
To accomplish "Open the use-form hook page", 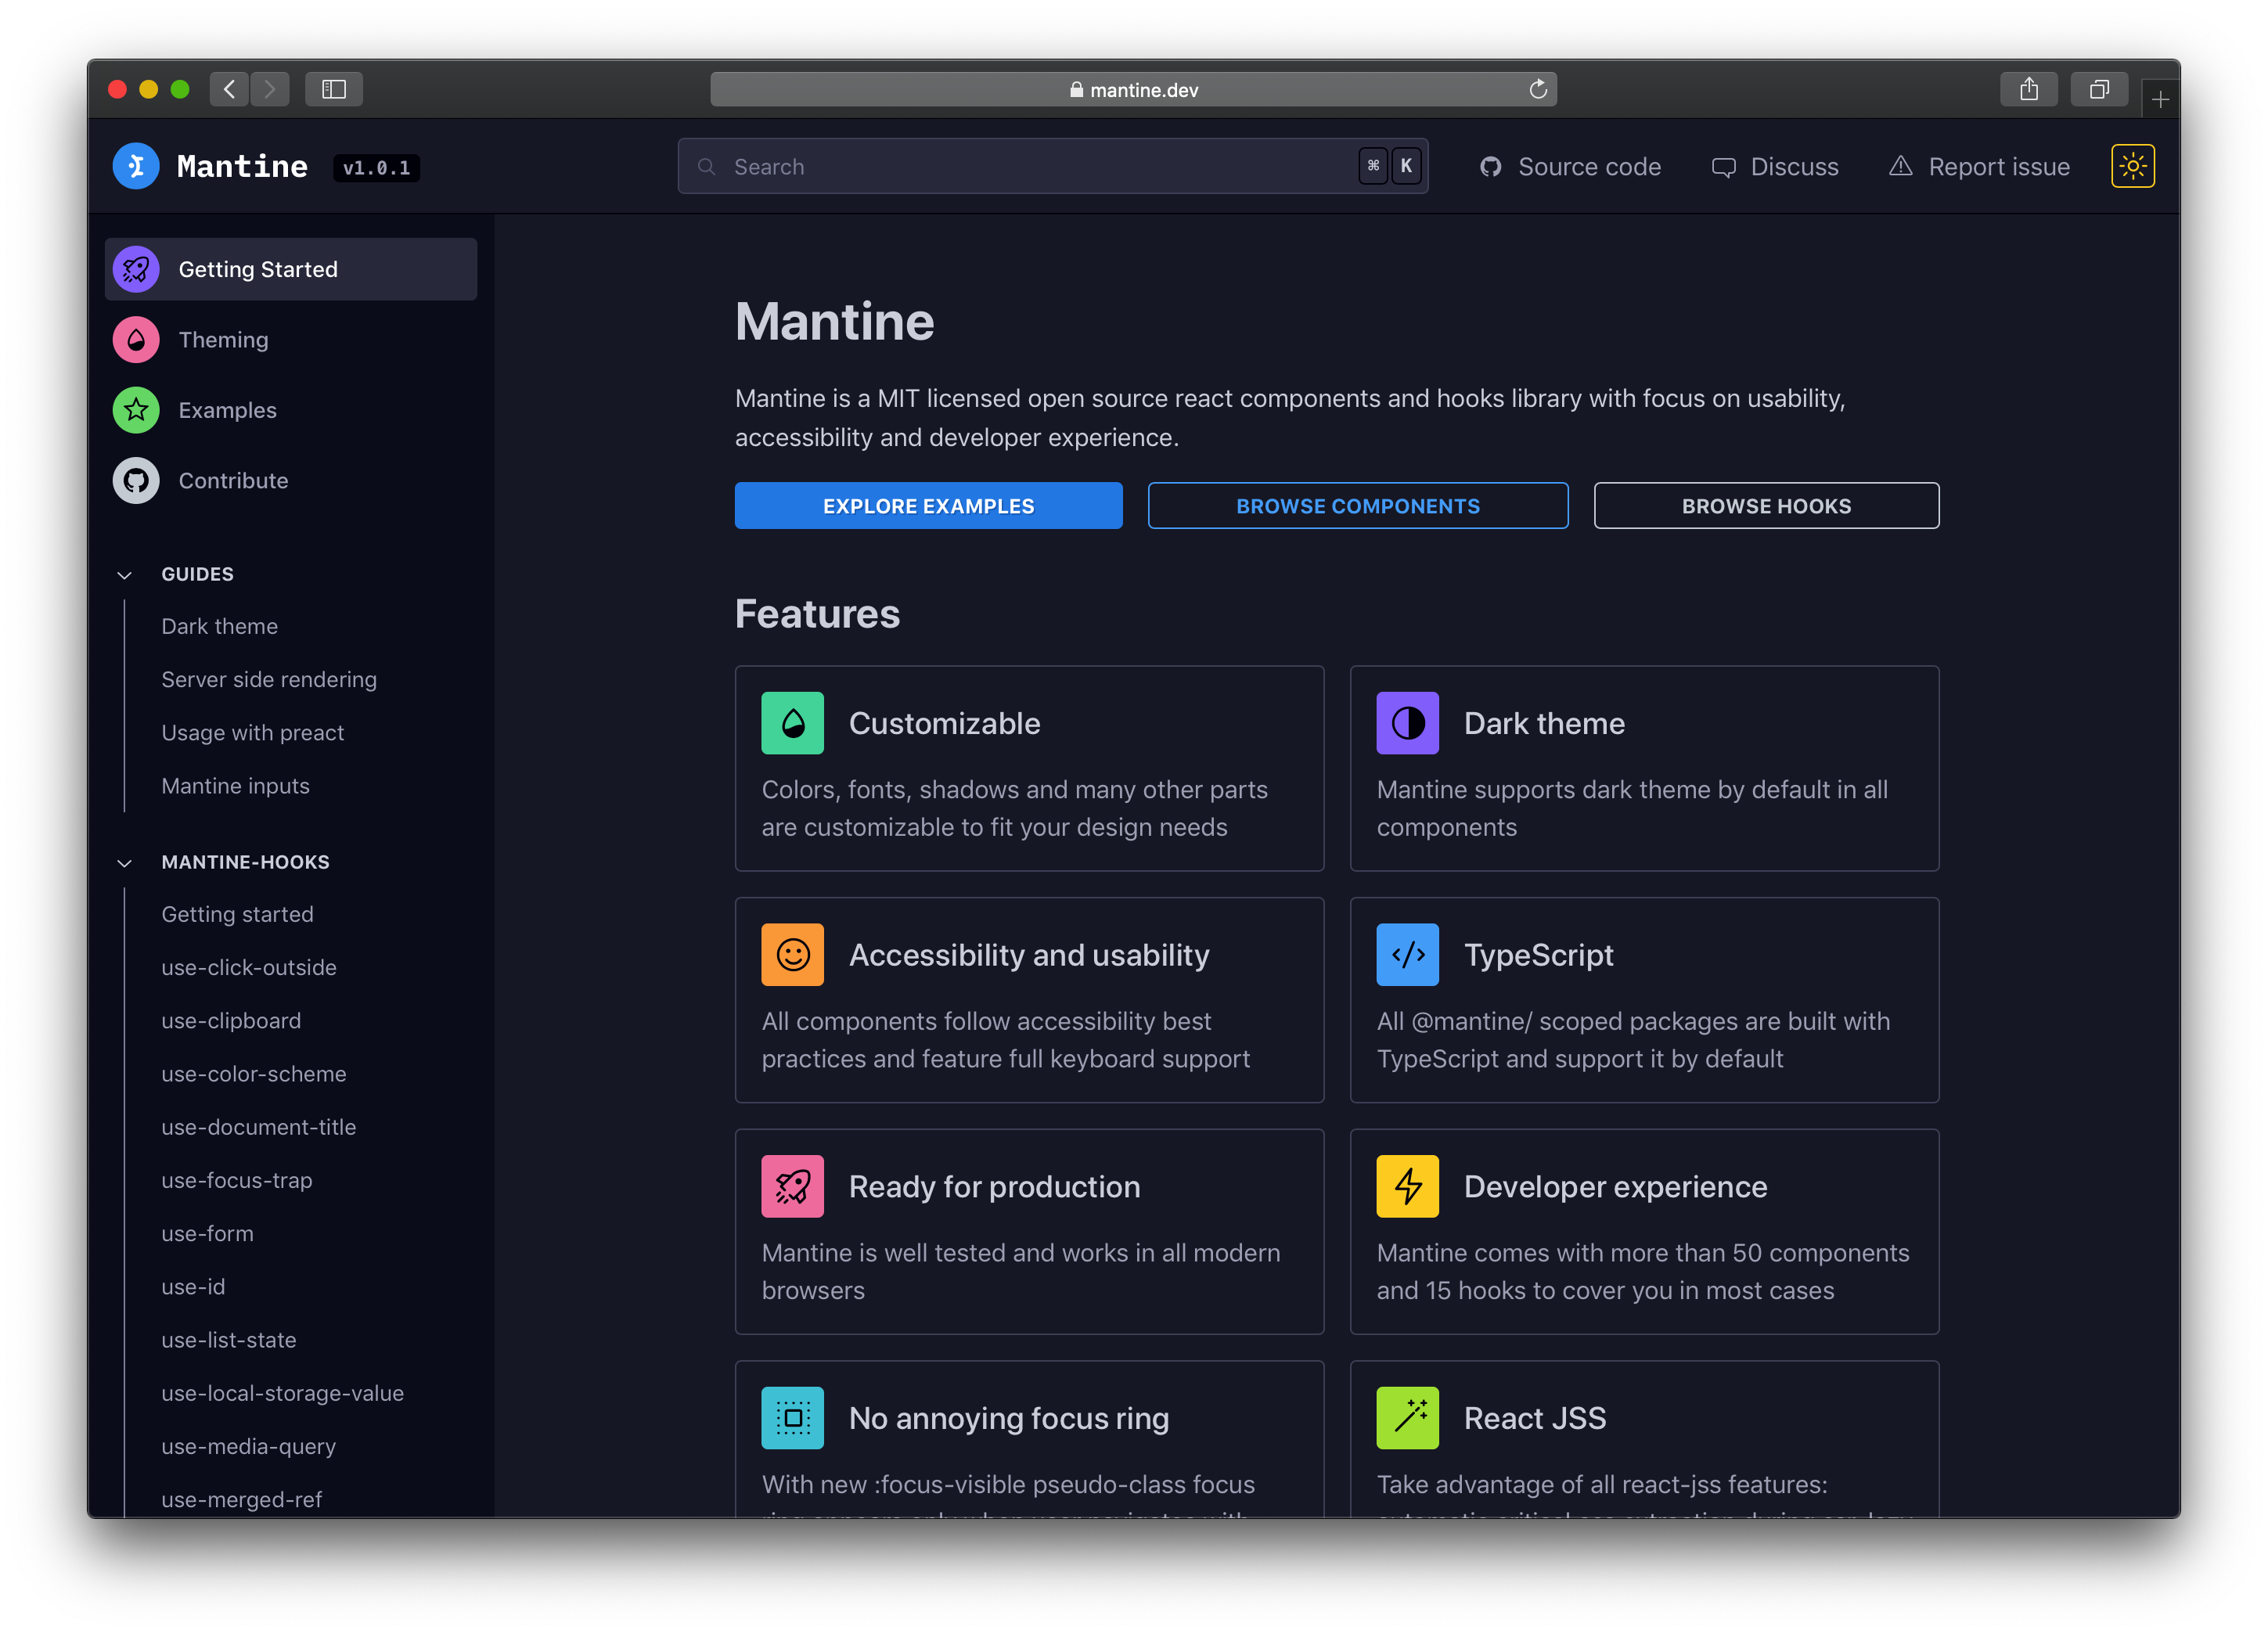I will (208, 1233).
